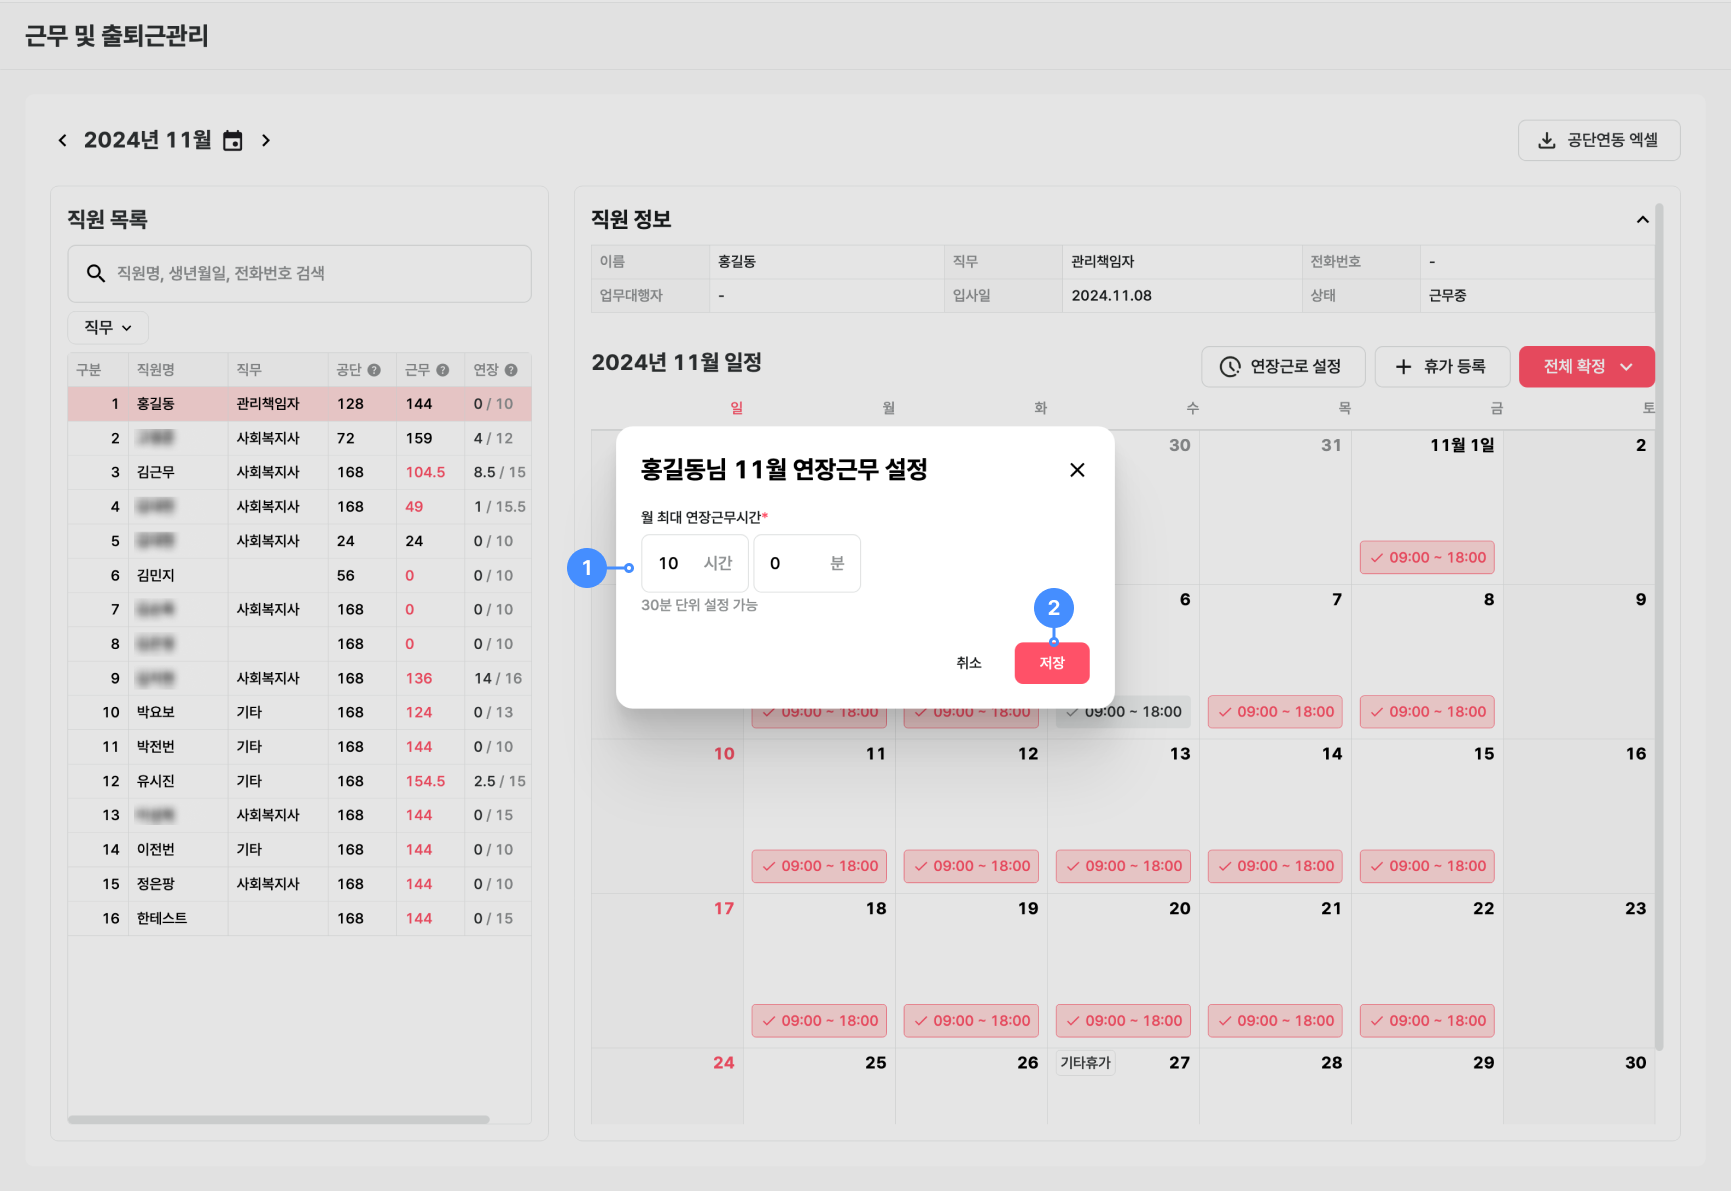Go to next month arrow
The width and height of the screenshot is (1731, 1191).
coord(266,140)
